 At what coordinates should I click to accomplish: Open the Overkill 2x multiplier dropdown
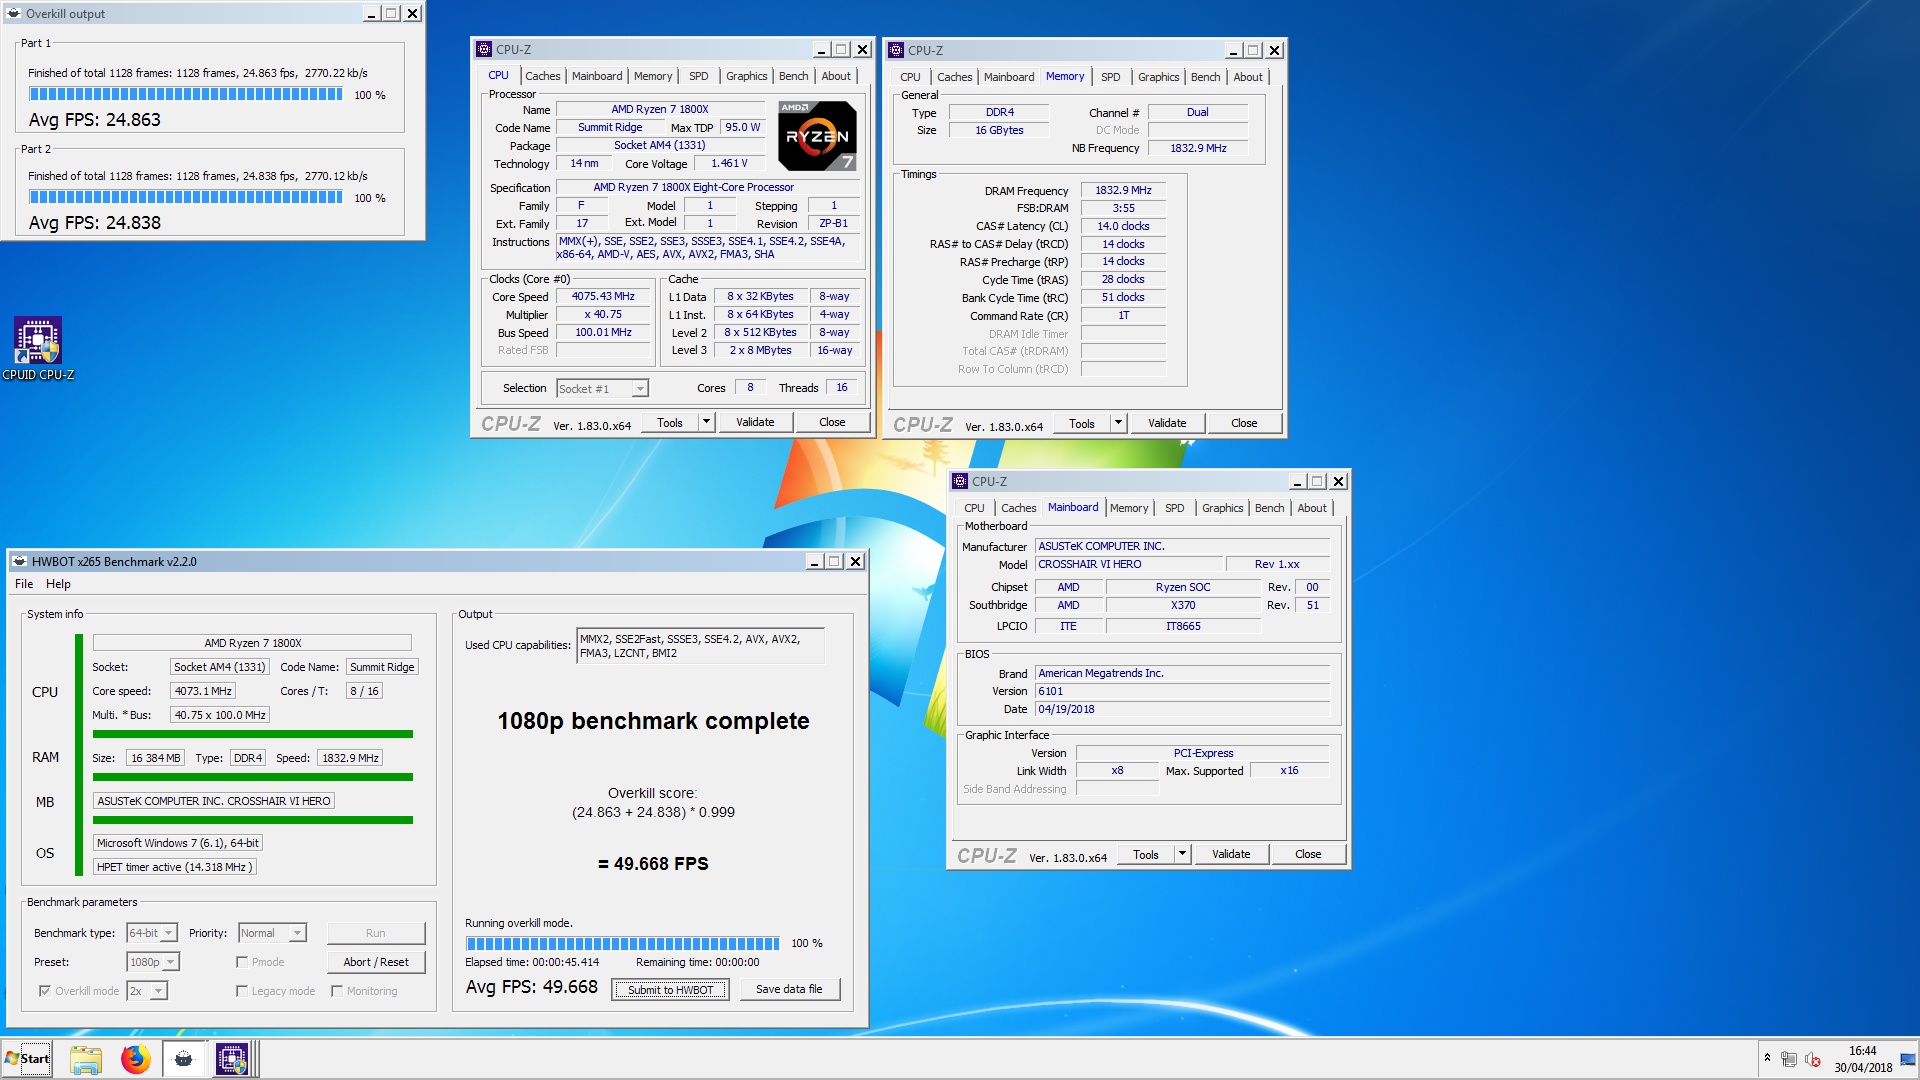pos(147,991)
